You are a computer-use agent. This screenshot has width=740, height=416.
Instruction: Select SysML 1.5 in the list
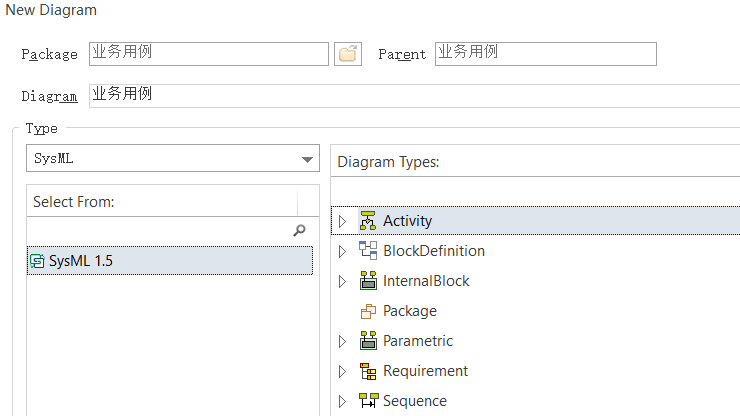click(170, 261)
